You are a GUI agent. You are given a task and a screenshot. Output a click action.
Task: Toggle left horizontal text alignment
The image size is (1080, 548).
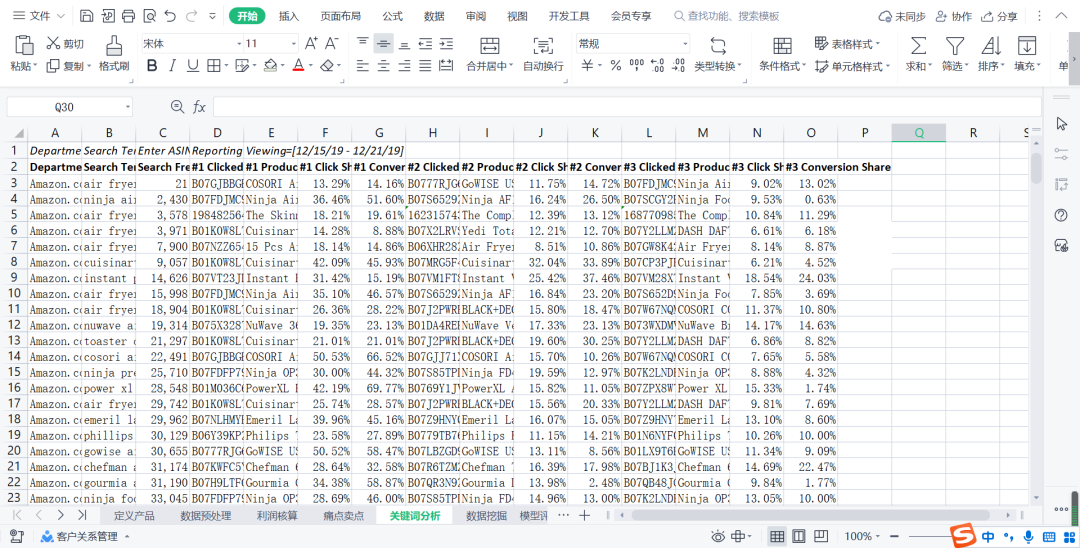click(363, 66)
